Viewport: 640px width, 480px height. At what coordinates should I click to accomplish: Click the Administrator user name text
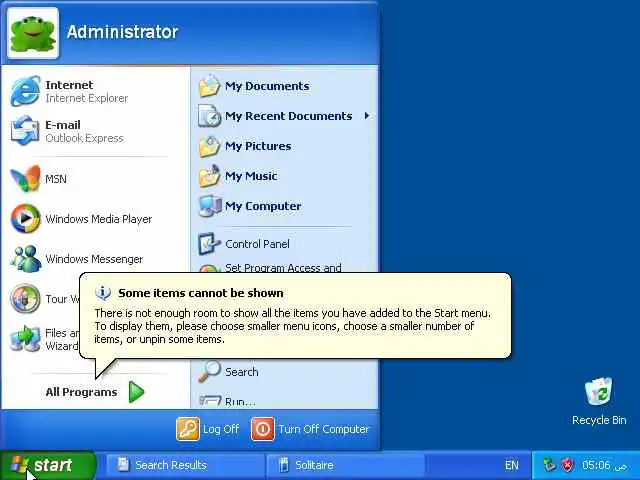[x=122, y=32]
